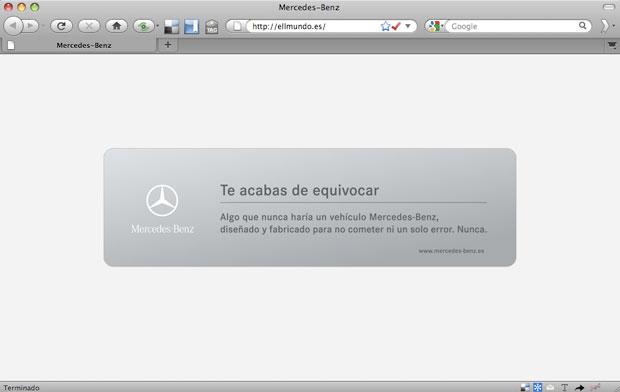Click the toolbar toggle pill in title bar
620x392 pixels.
[609, 7]
